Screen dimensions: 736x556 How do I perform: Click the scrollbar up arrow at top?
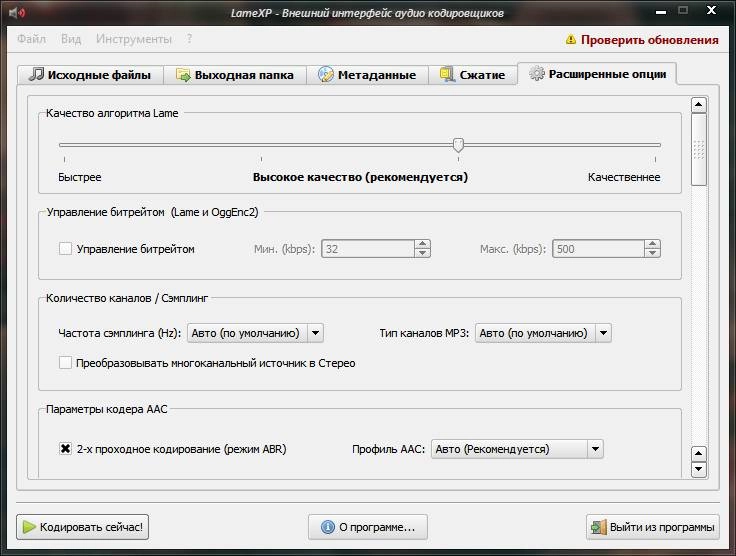coord(699,105)
